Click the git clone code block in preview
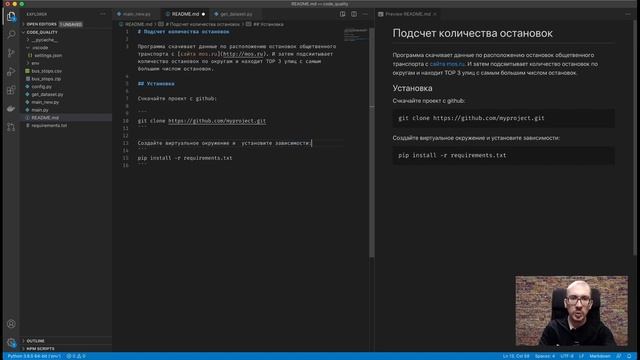This screenshot has width=640, height=360. click(x=503, y=118)
